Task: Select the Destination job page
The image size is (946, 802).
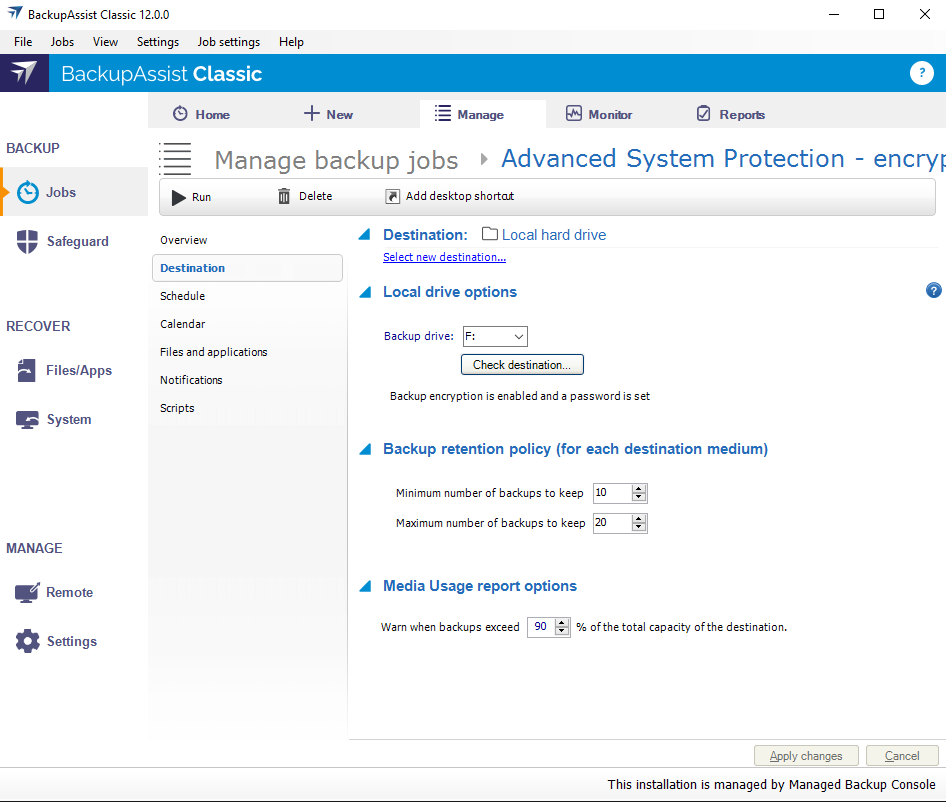Action: click(x=247, y=268)
